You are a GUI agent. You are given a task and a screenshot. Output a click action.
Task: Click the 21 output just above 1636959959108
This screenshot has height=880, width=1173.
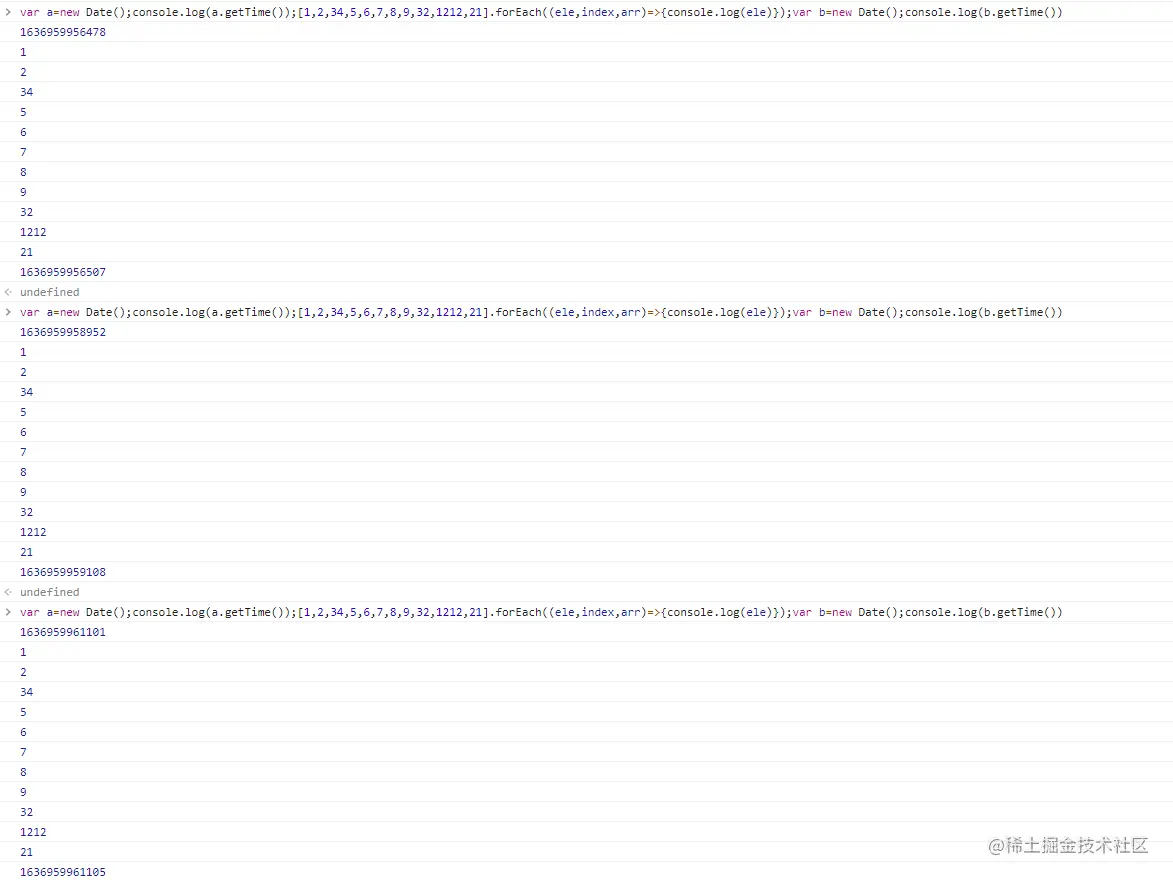tap(26, 552)
